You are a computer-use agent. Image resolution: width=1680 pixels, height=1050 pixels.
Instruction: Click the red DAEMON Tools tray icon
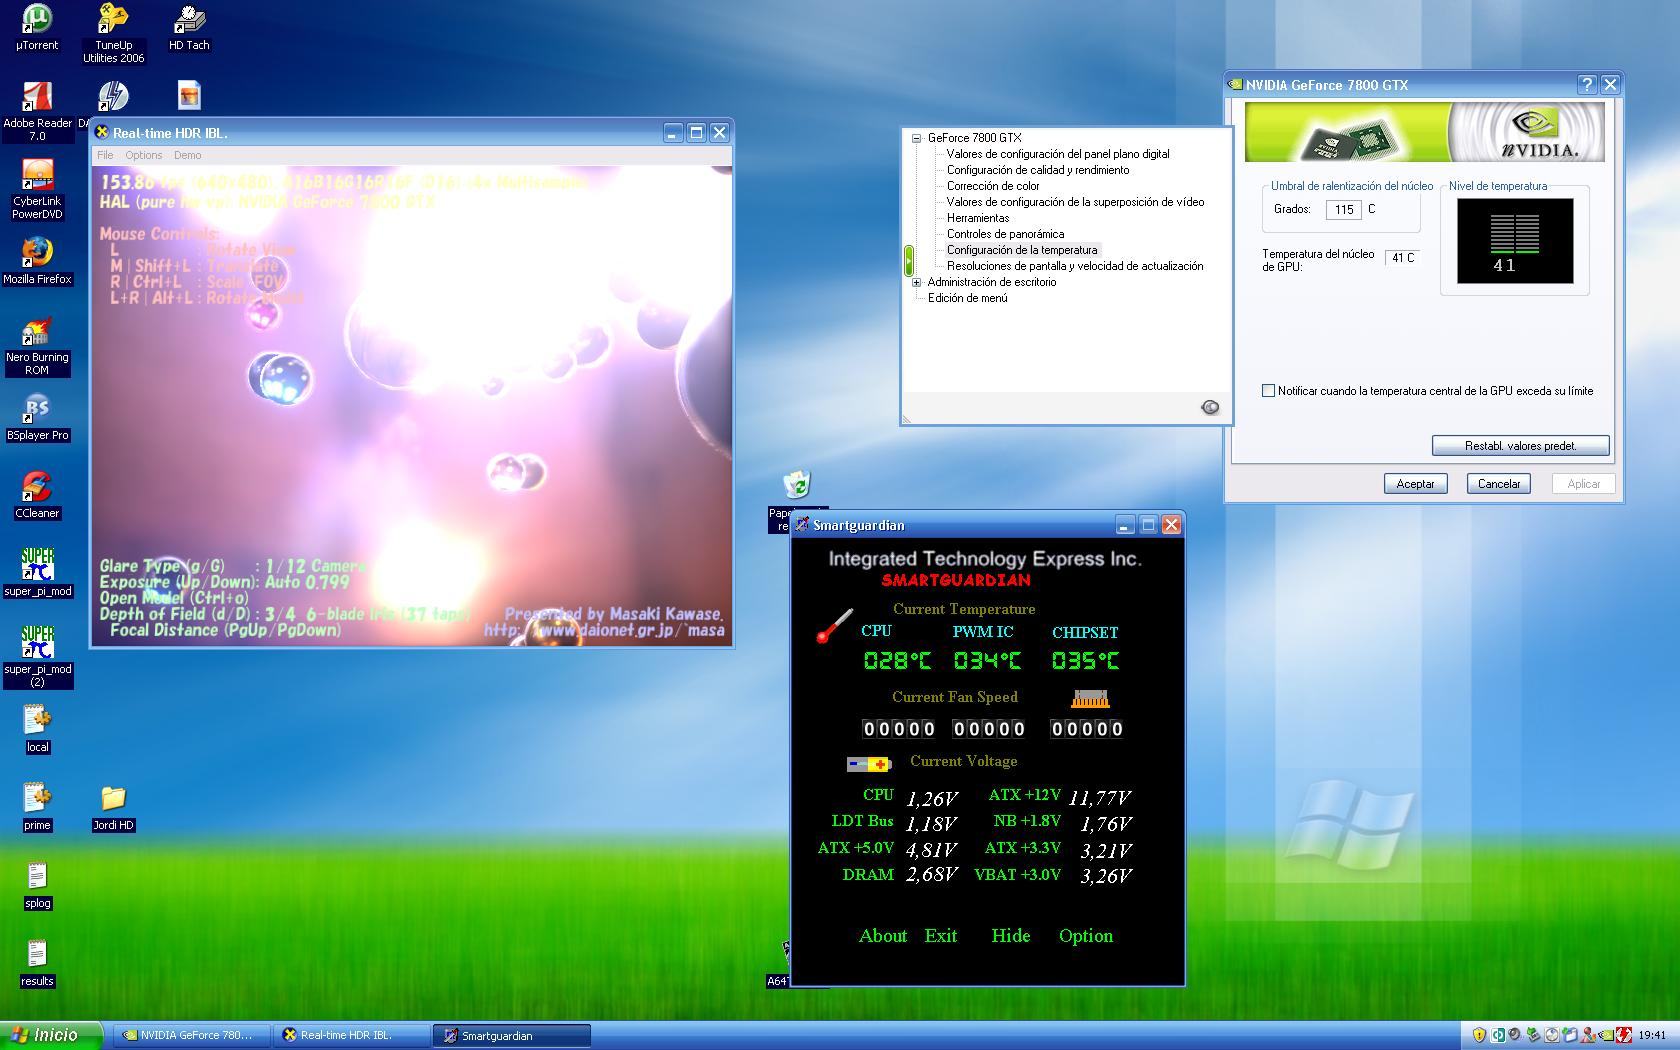pos(1624,1035)
